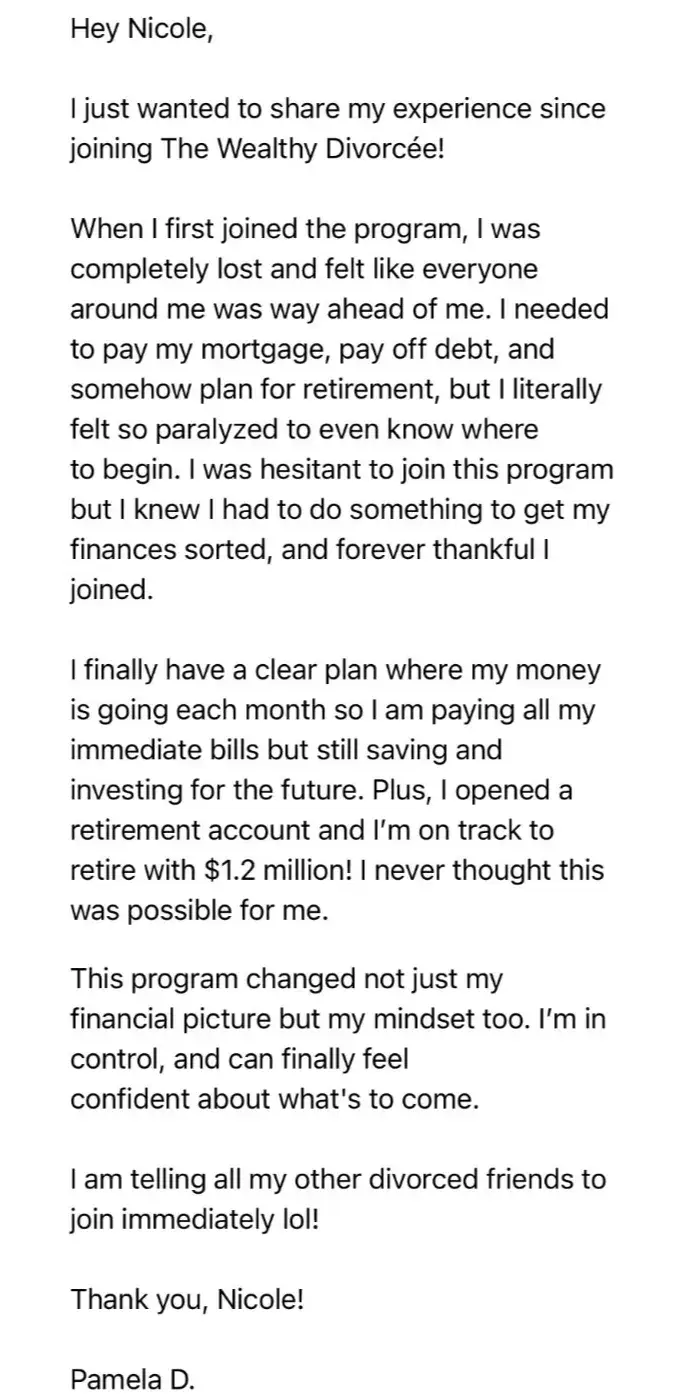Viewport: 687px width, 1394px height.
Task: Click the amount '$1.2 million!'
Action: click(291, 872)
